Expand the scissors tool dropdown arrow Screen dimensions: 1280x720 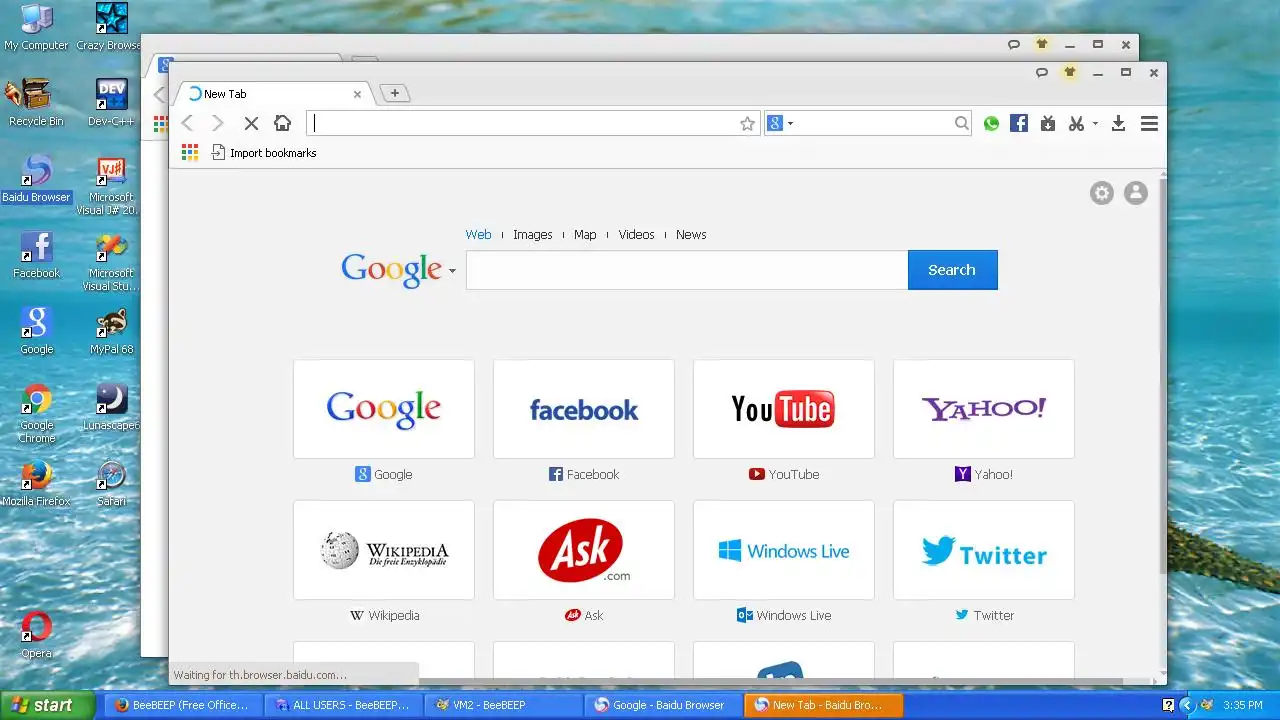coord(1095,124)
